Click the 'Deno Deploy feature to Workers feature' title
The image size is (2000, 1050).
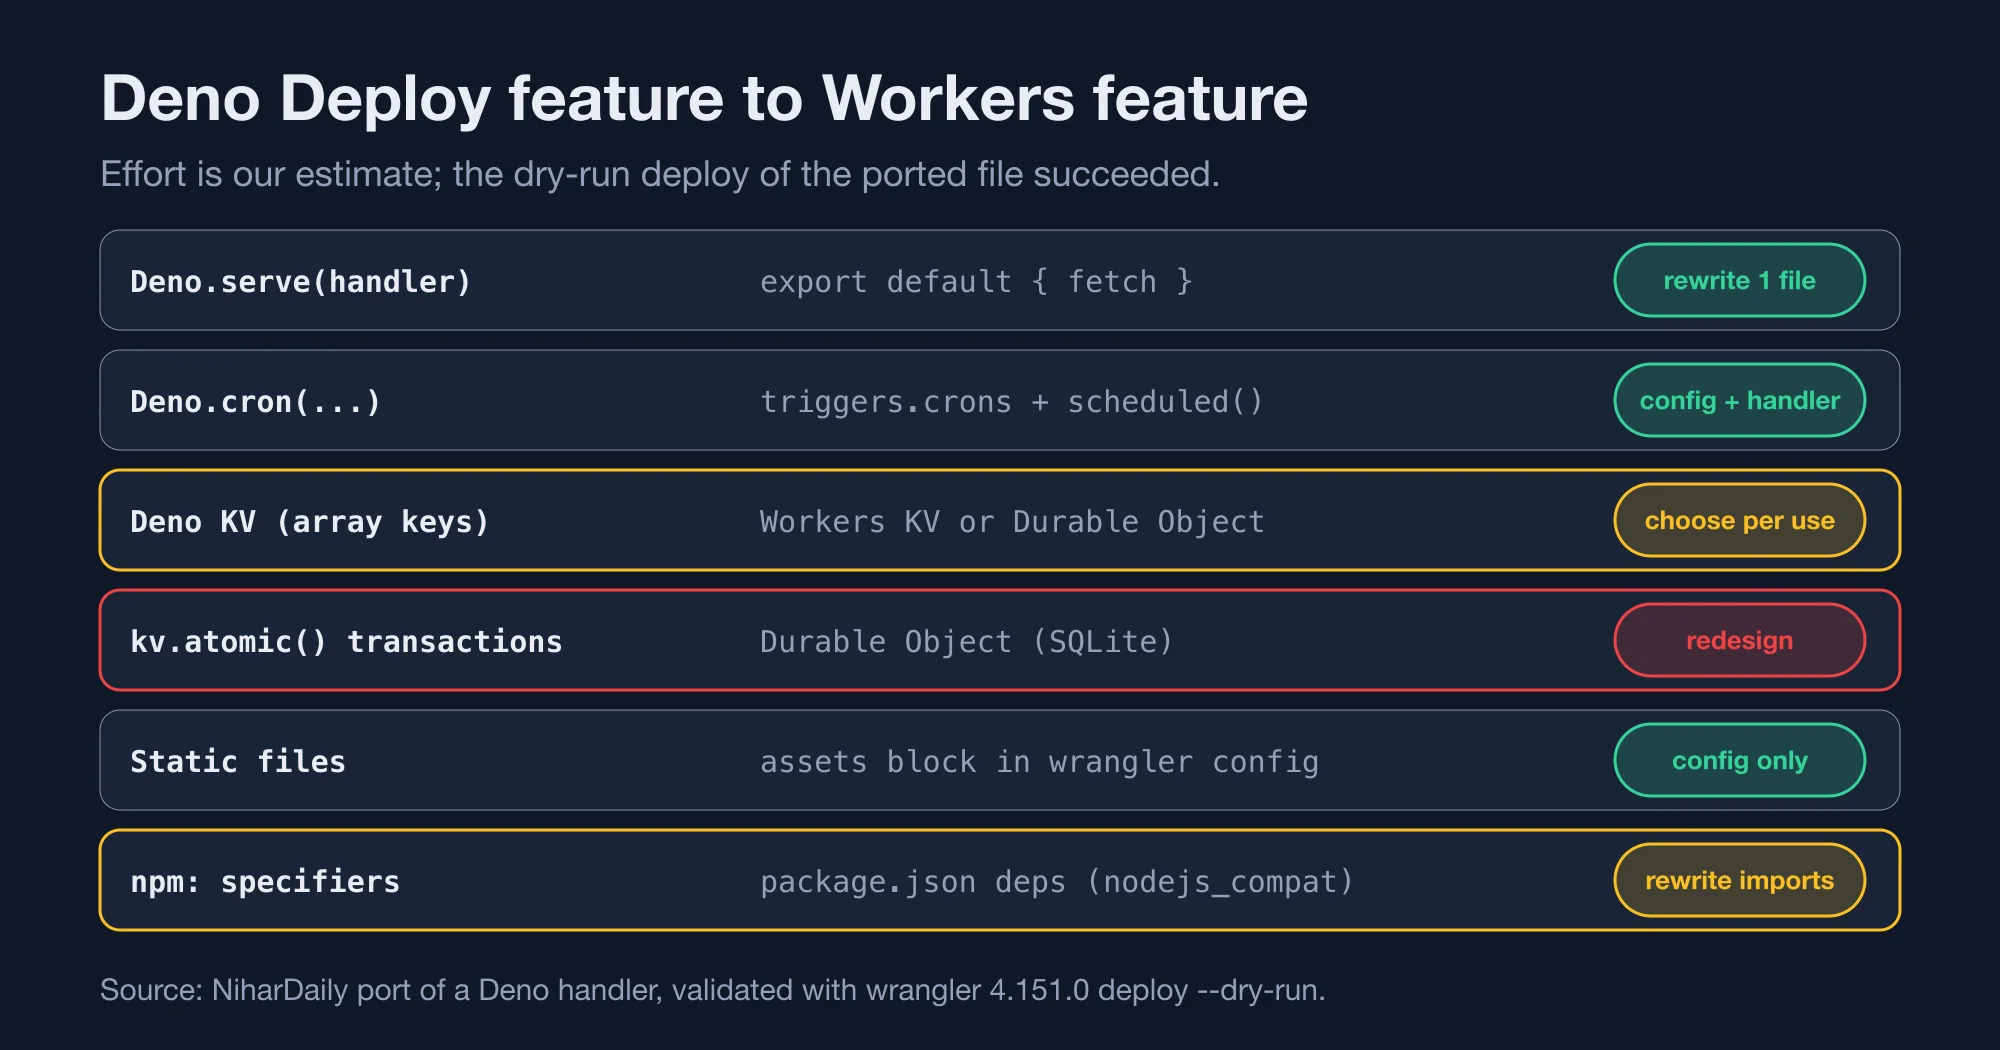[x=704, y=99]
